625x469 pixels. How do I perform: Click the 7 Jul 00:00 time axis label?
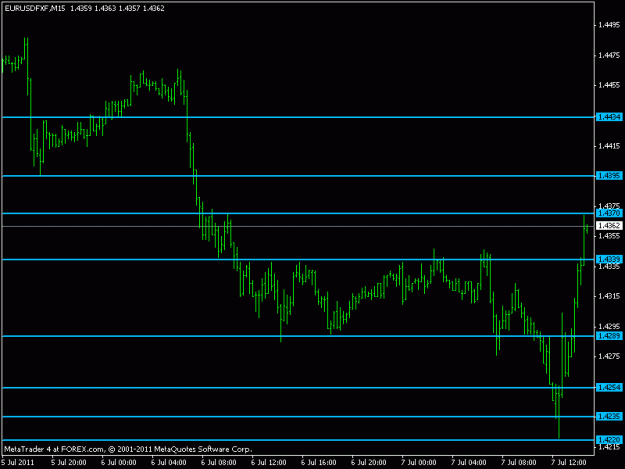coord(419,463)
